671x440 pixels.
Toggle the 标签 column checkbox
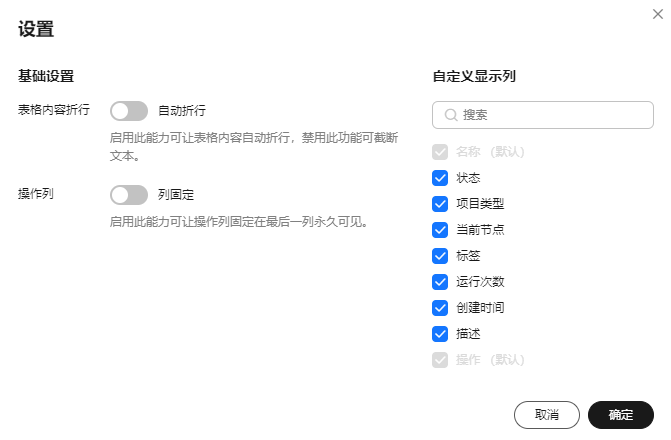coord(440,256)
